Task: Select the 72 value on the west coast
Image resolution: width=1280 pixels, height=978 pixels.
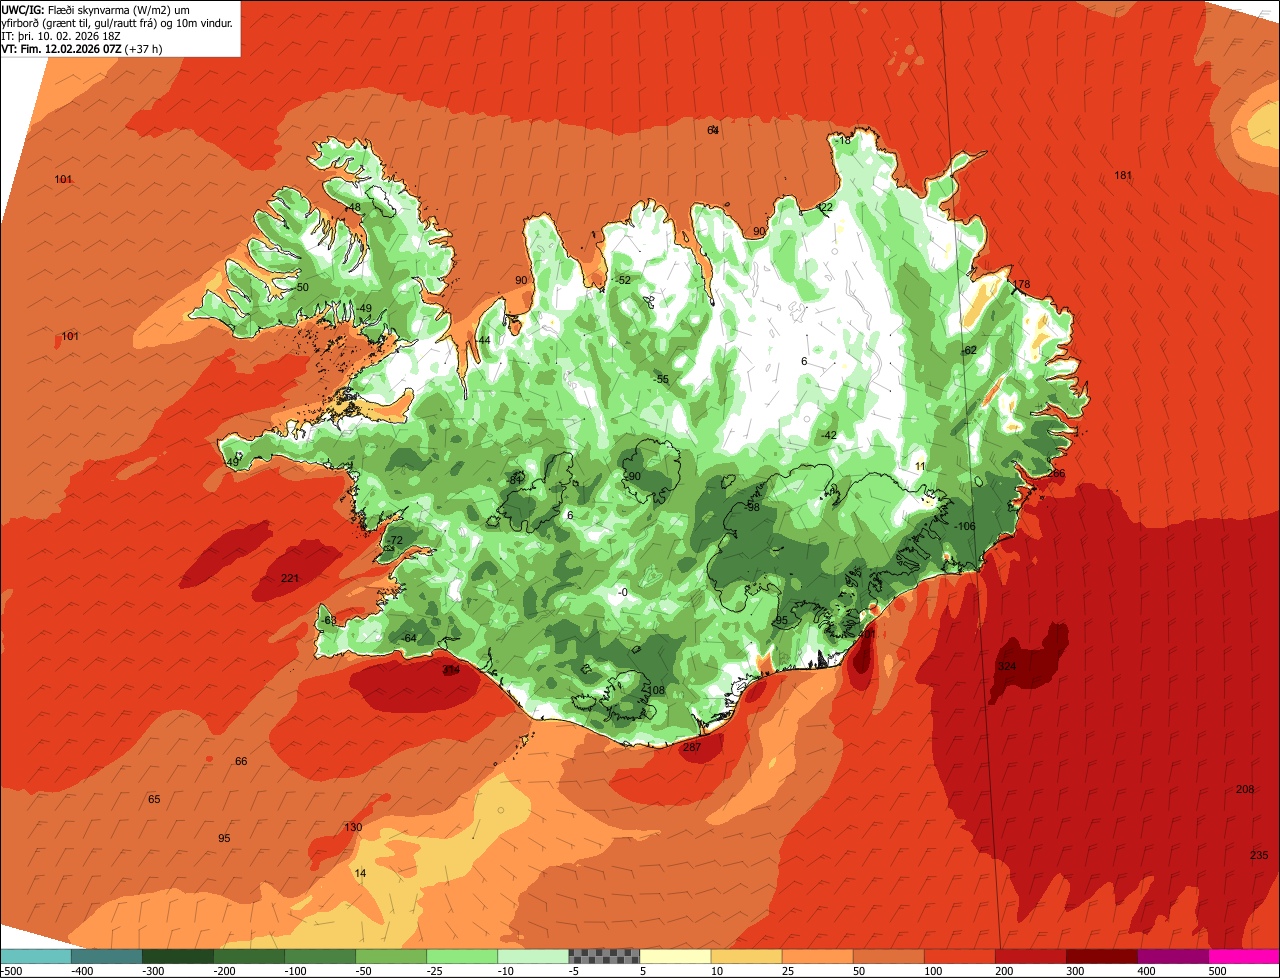Action: click(x=396, y=540)
